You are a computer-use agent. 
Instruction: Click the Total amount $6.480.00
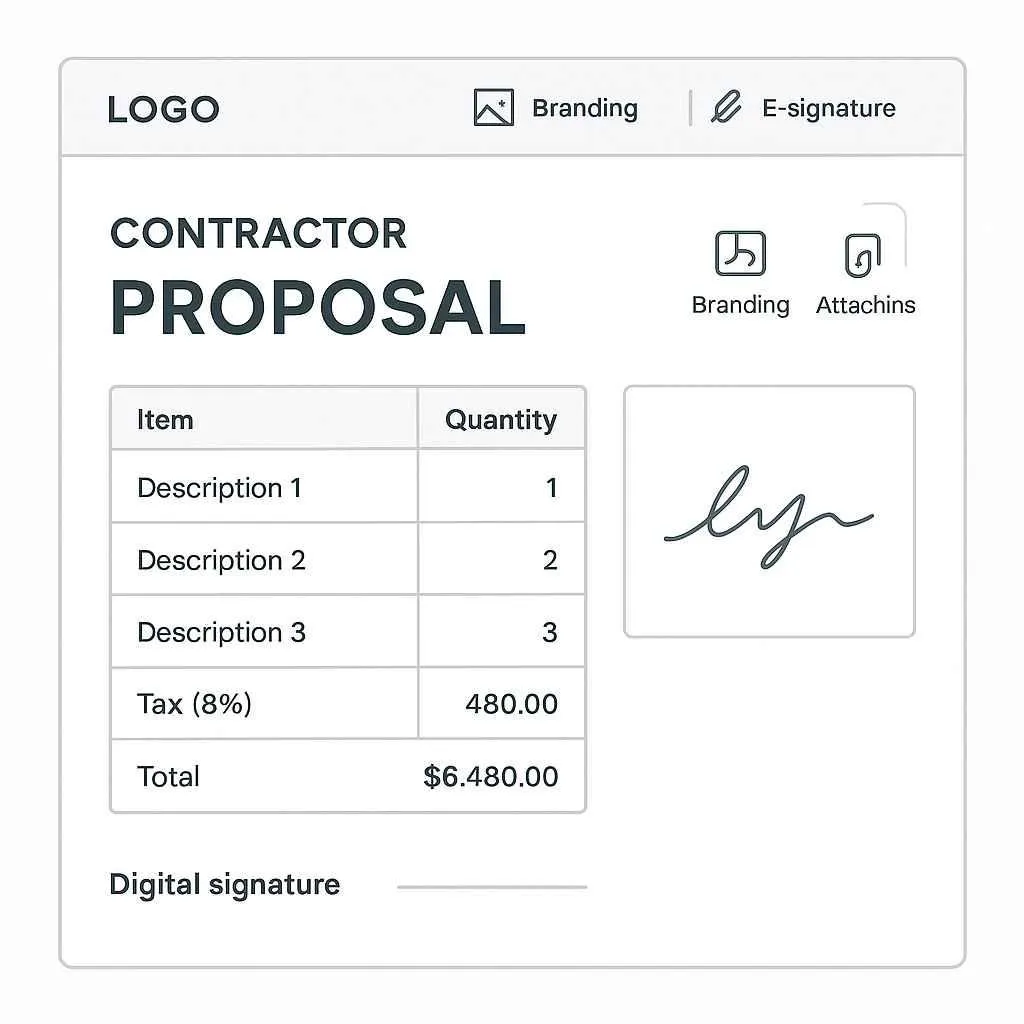[490, 776]
